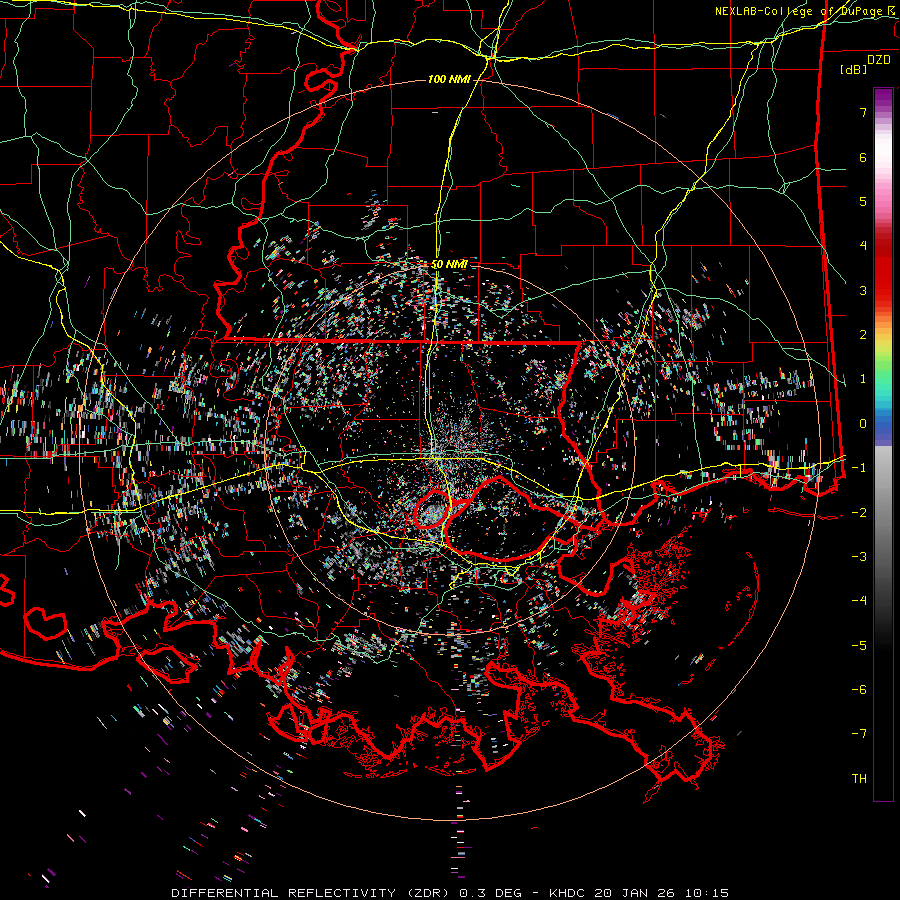This screenshot has width=900, height=900.
Task: Click the -5 value on color scale
Action: 859,646
